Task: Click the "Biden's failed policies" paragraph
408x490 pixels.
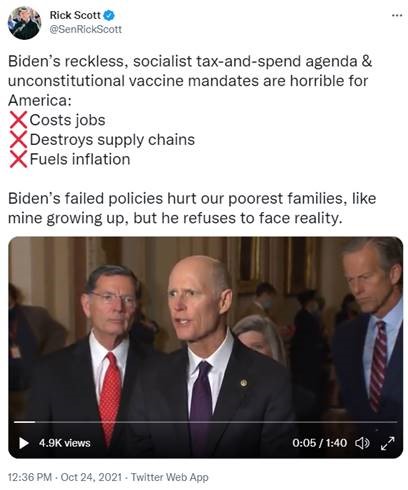Action: coord(192,208)
